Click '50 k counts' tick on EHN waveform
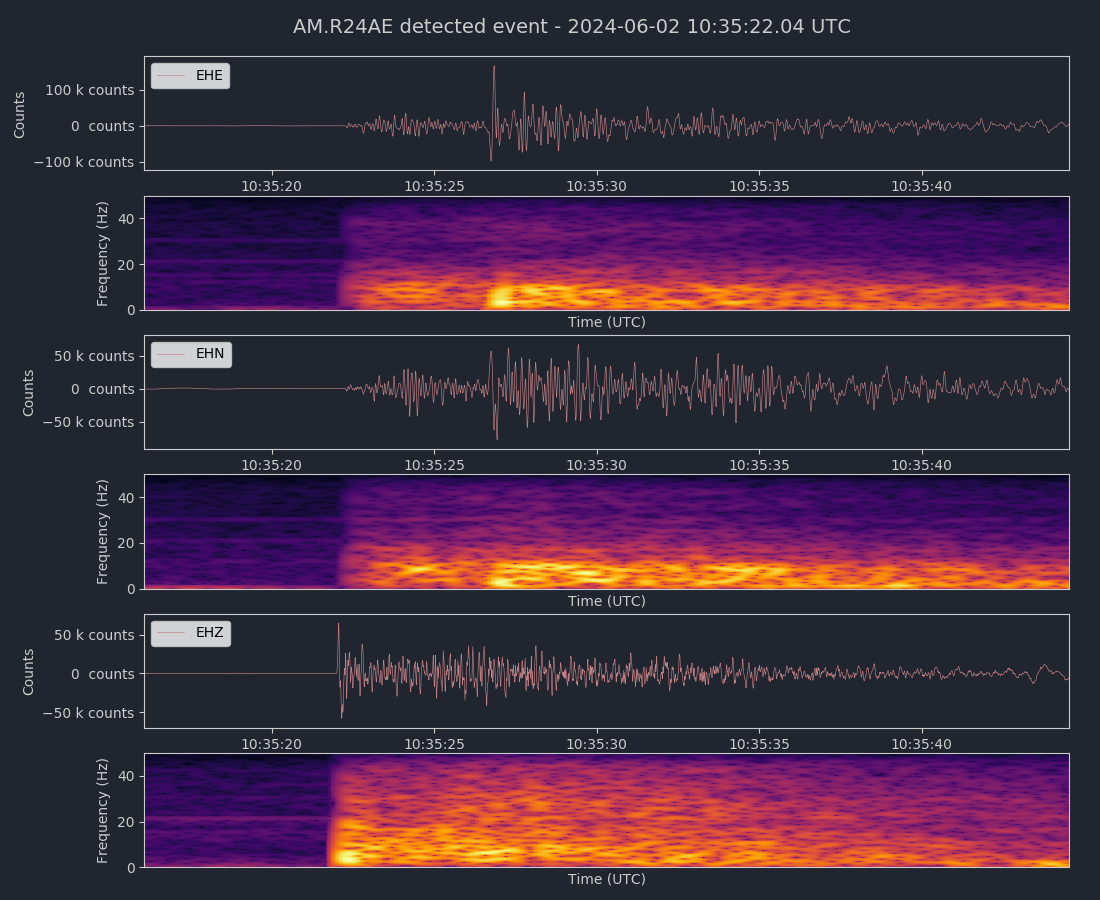 (x=94, y=356)
